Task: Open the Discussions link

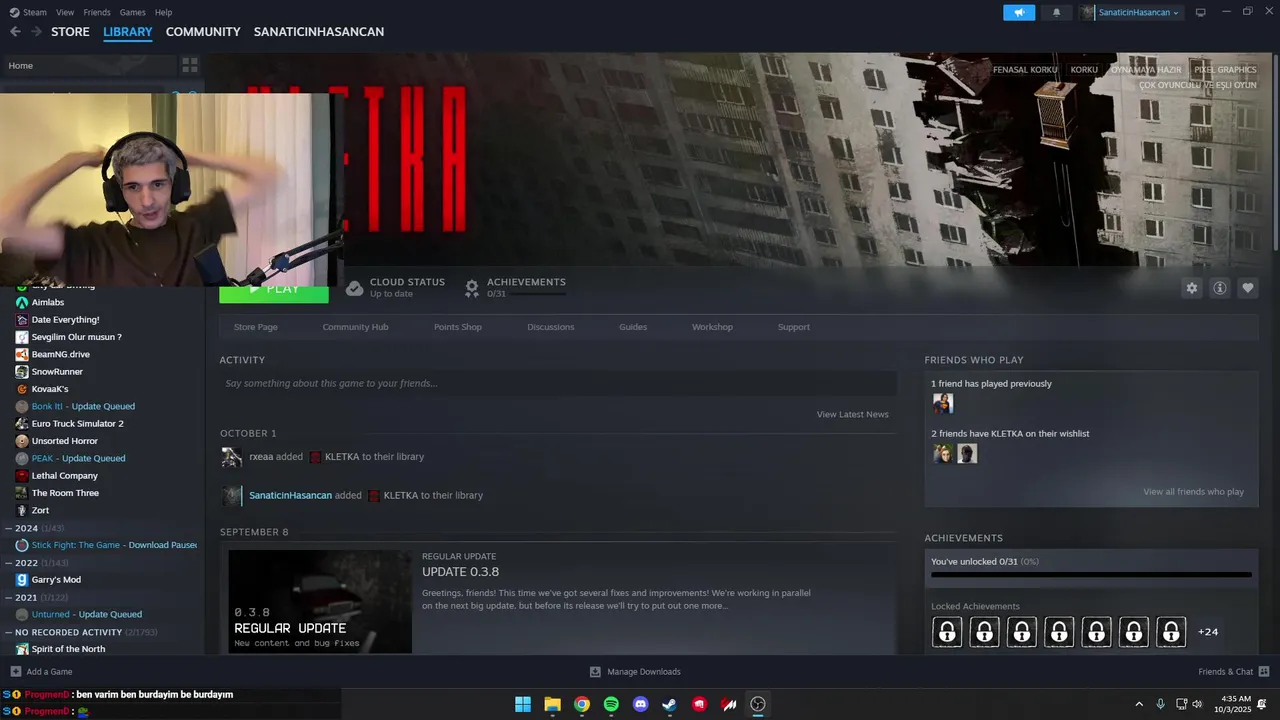Action: pyautogui.click(x=551, y=327)
